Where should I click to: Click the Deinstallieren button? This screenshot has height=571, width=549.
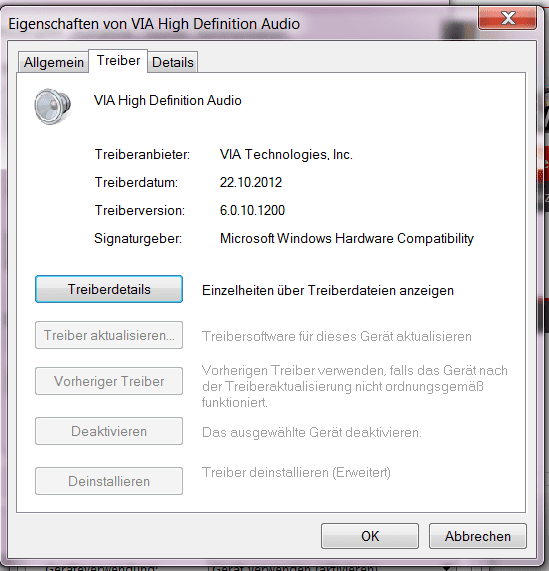(x=109, y=481)
